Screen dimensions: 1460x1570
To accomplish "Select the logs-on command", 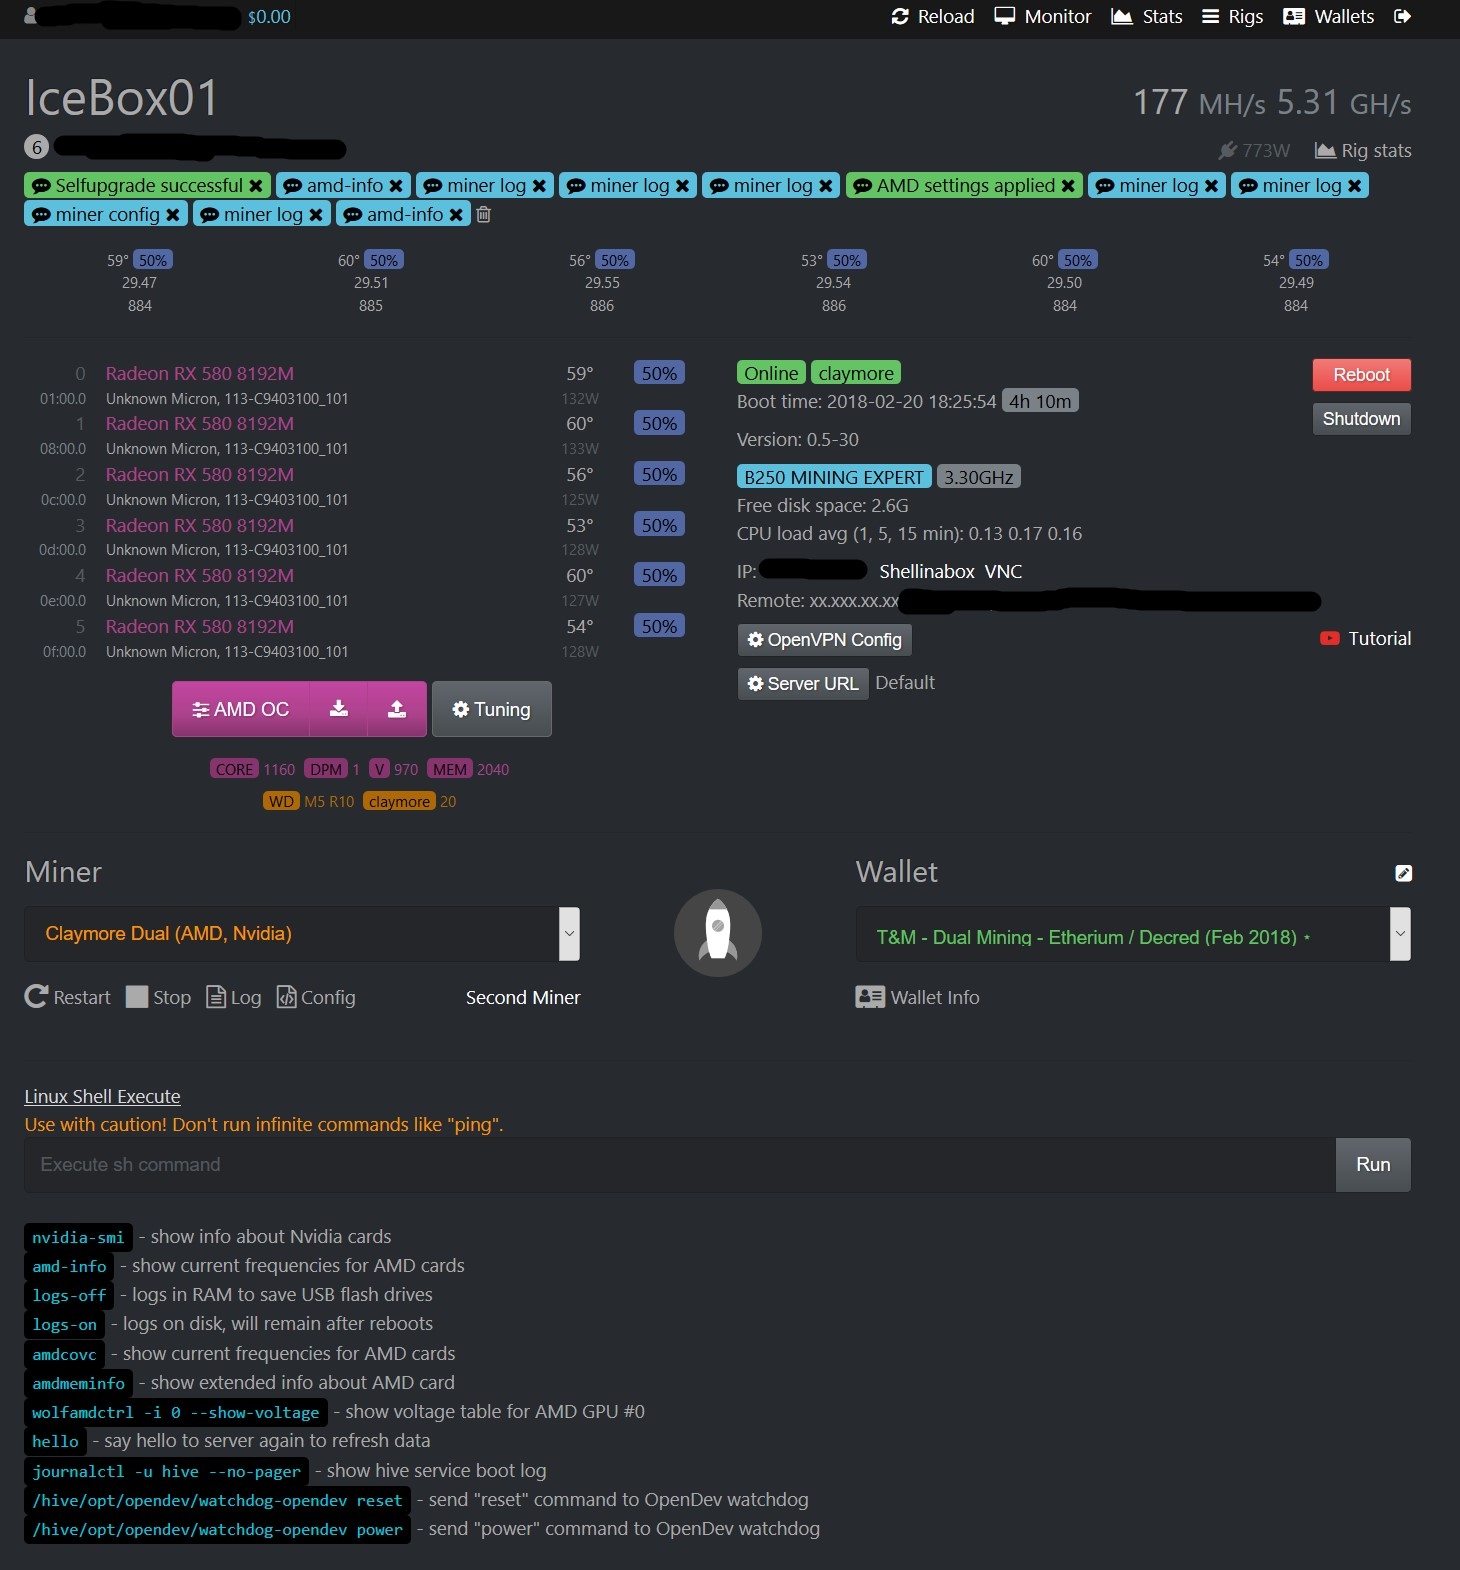I will (65, 1325).
